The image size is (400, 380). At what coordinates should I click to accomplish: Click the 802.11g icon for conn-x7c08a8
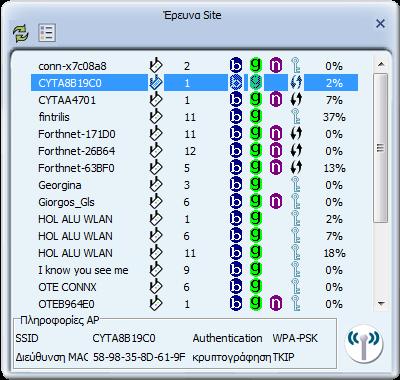(256, 65)
